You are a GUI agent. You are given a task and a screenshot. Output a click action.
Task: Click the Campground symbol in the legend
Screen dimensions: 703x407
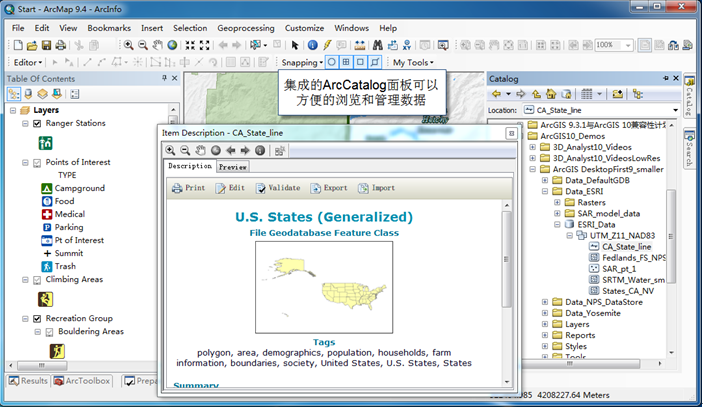click(46, 188)
